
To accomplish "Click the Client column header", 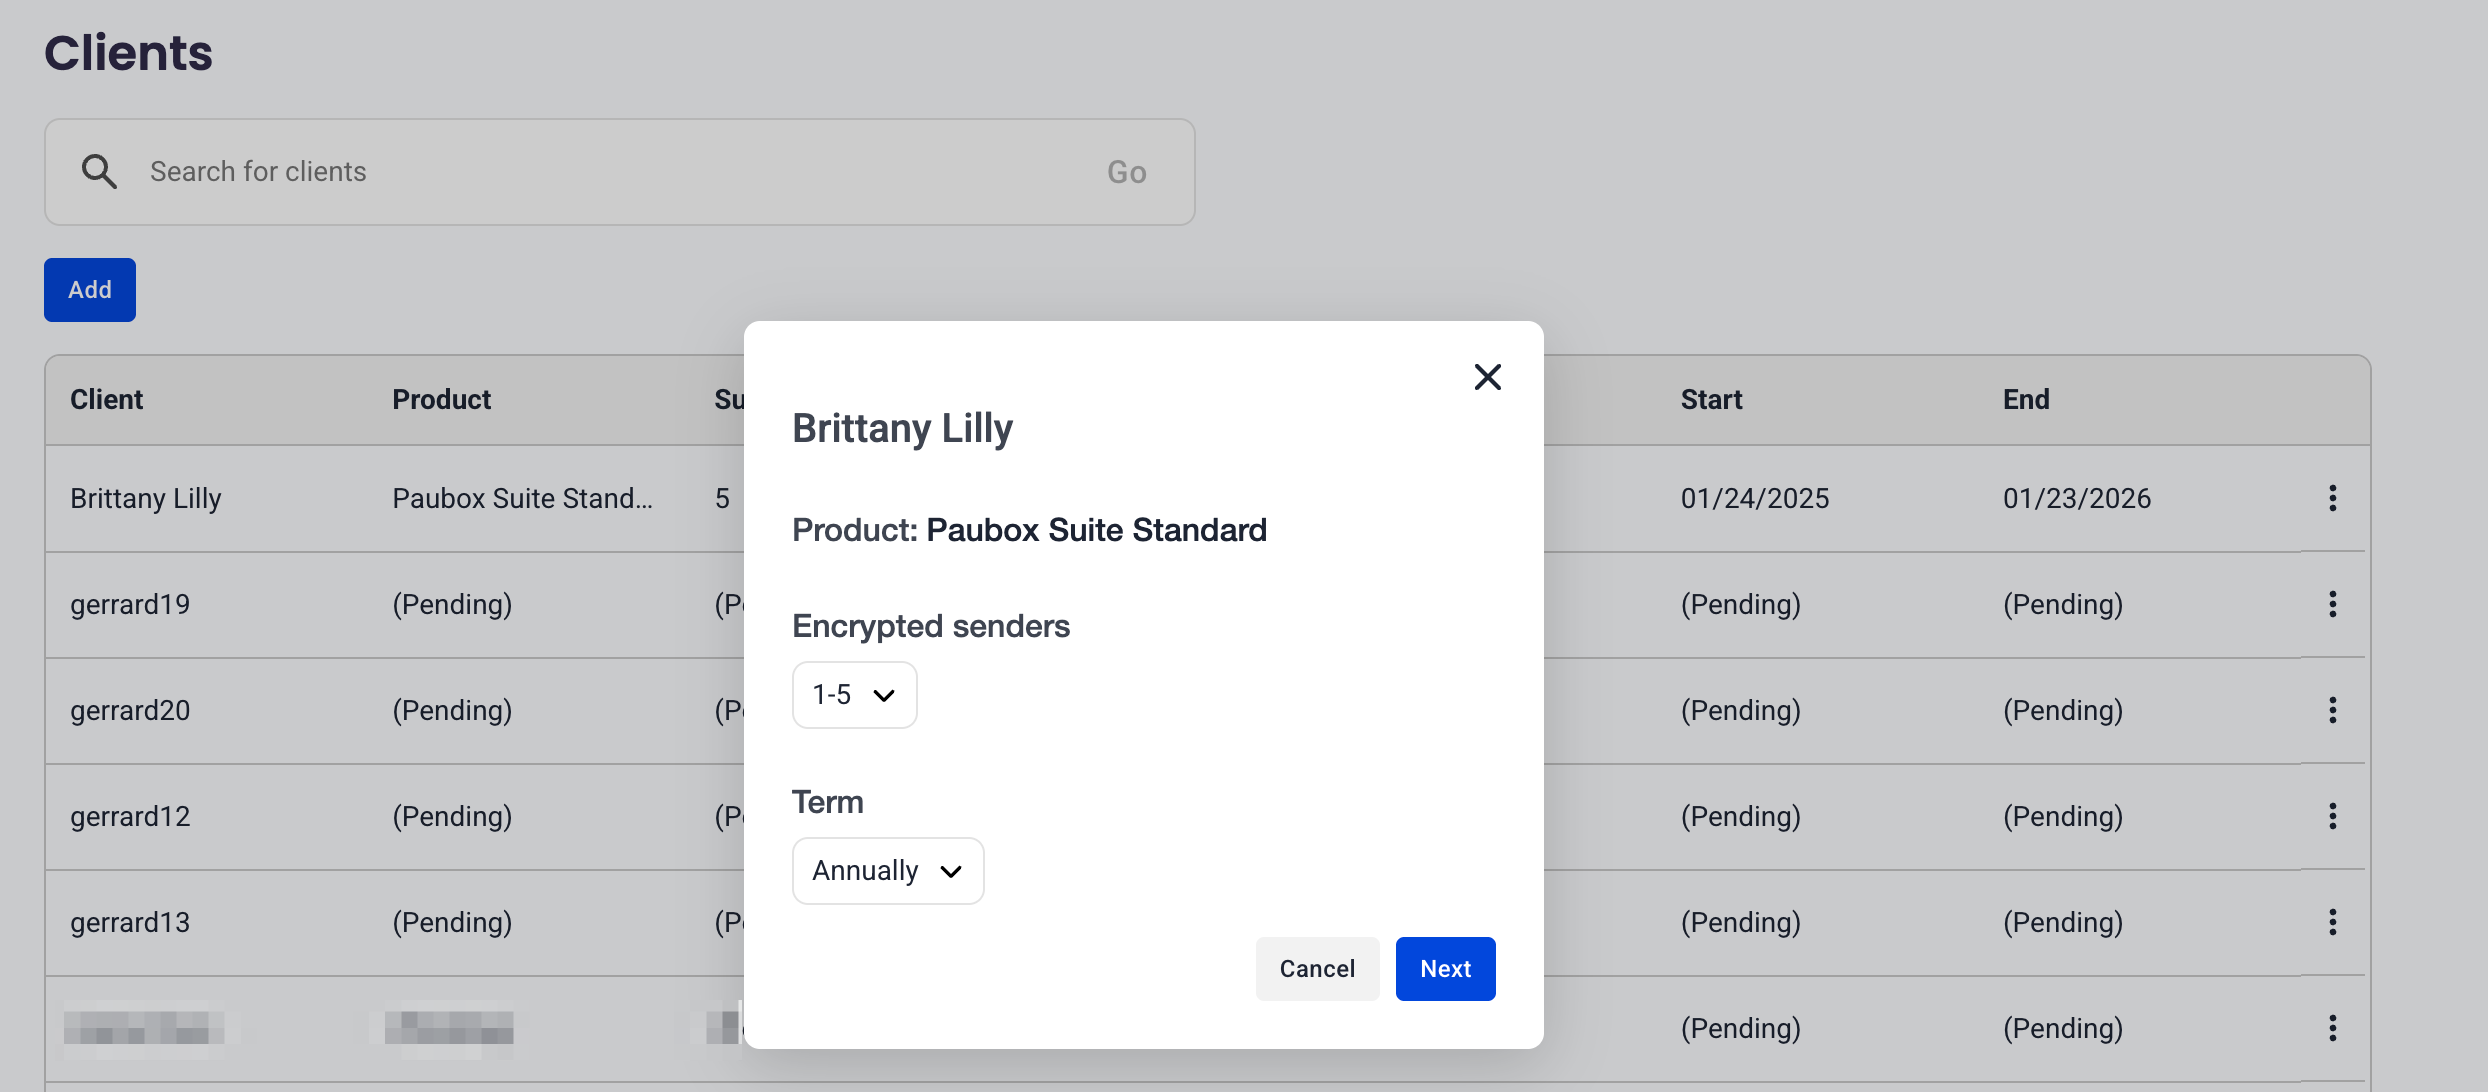I will 107,400.
